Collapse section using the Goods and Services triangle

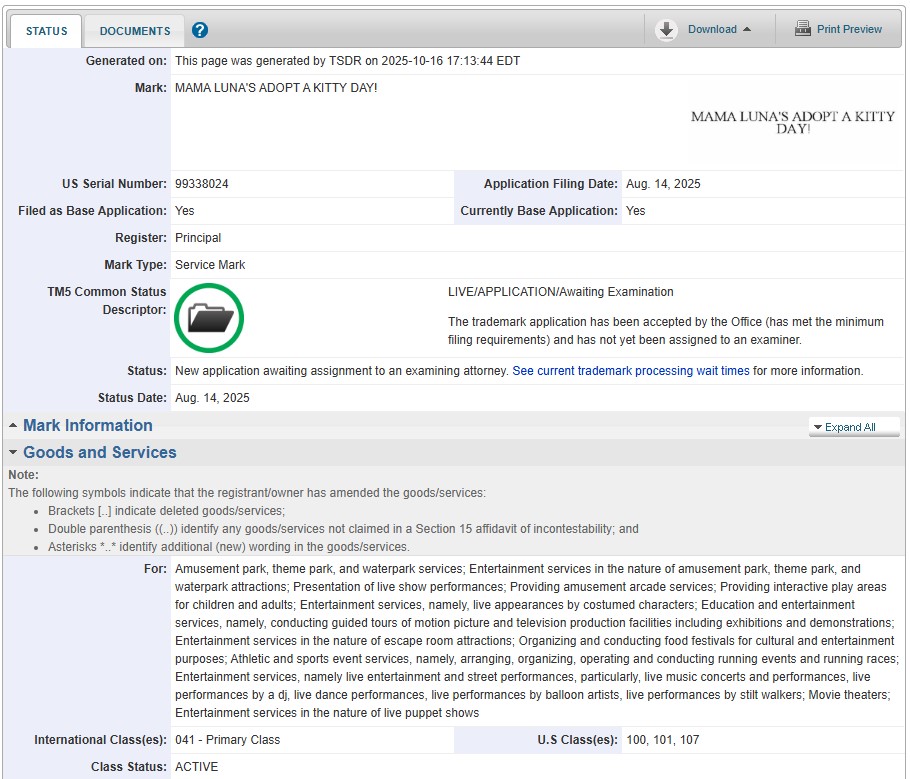click(13, 453)
